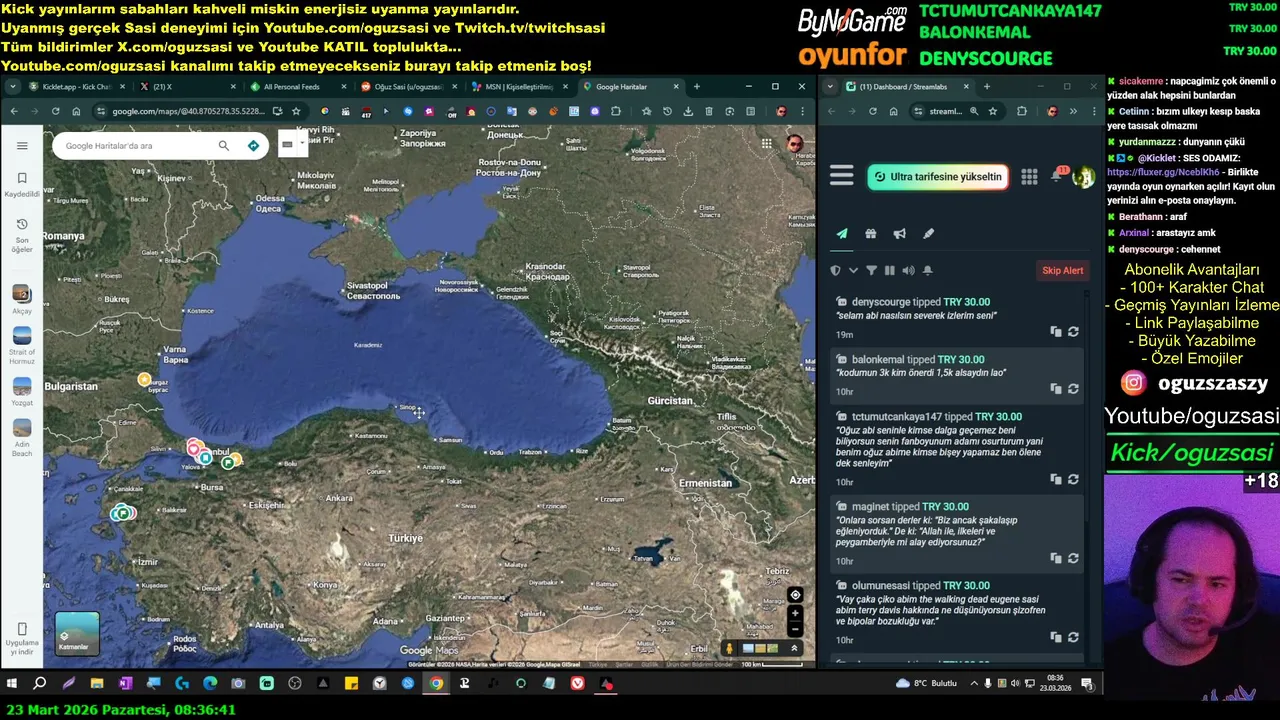Mute alerts with the speaker icon
This screenshot has width=1280, height=720.
[908, 270]
